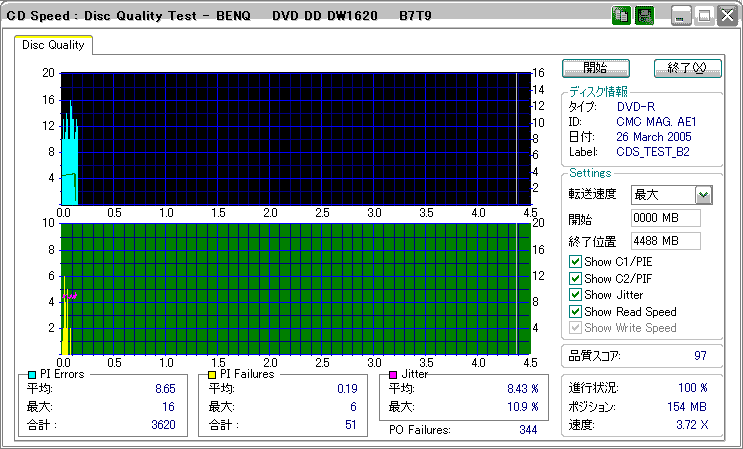Maximize the CD Speed window
The image size is (743, 449).
click(704, 16)
